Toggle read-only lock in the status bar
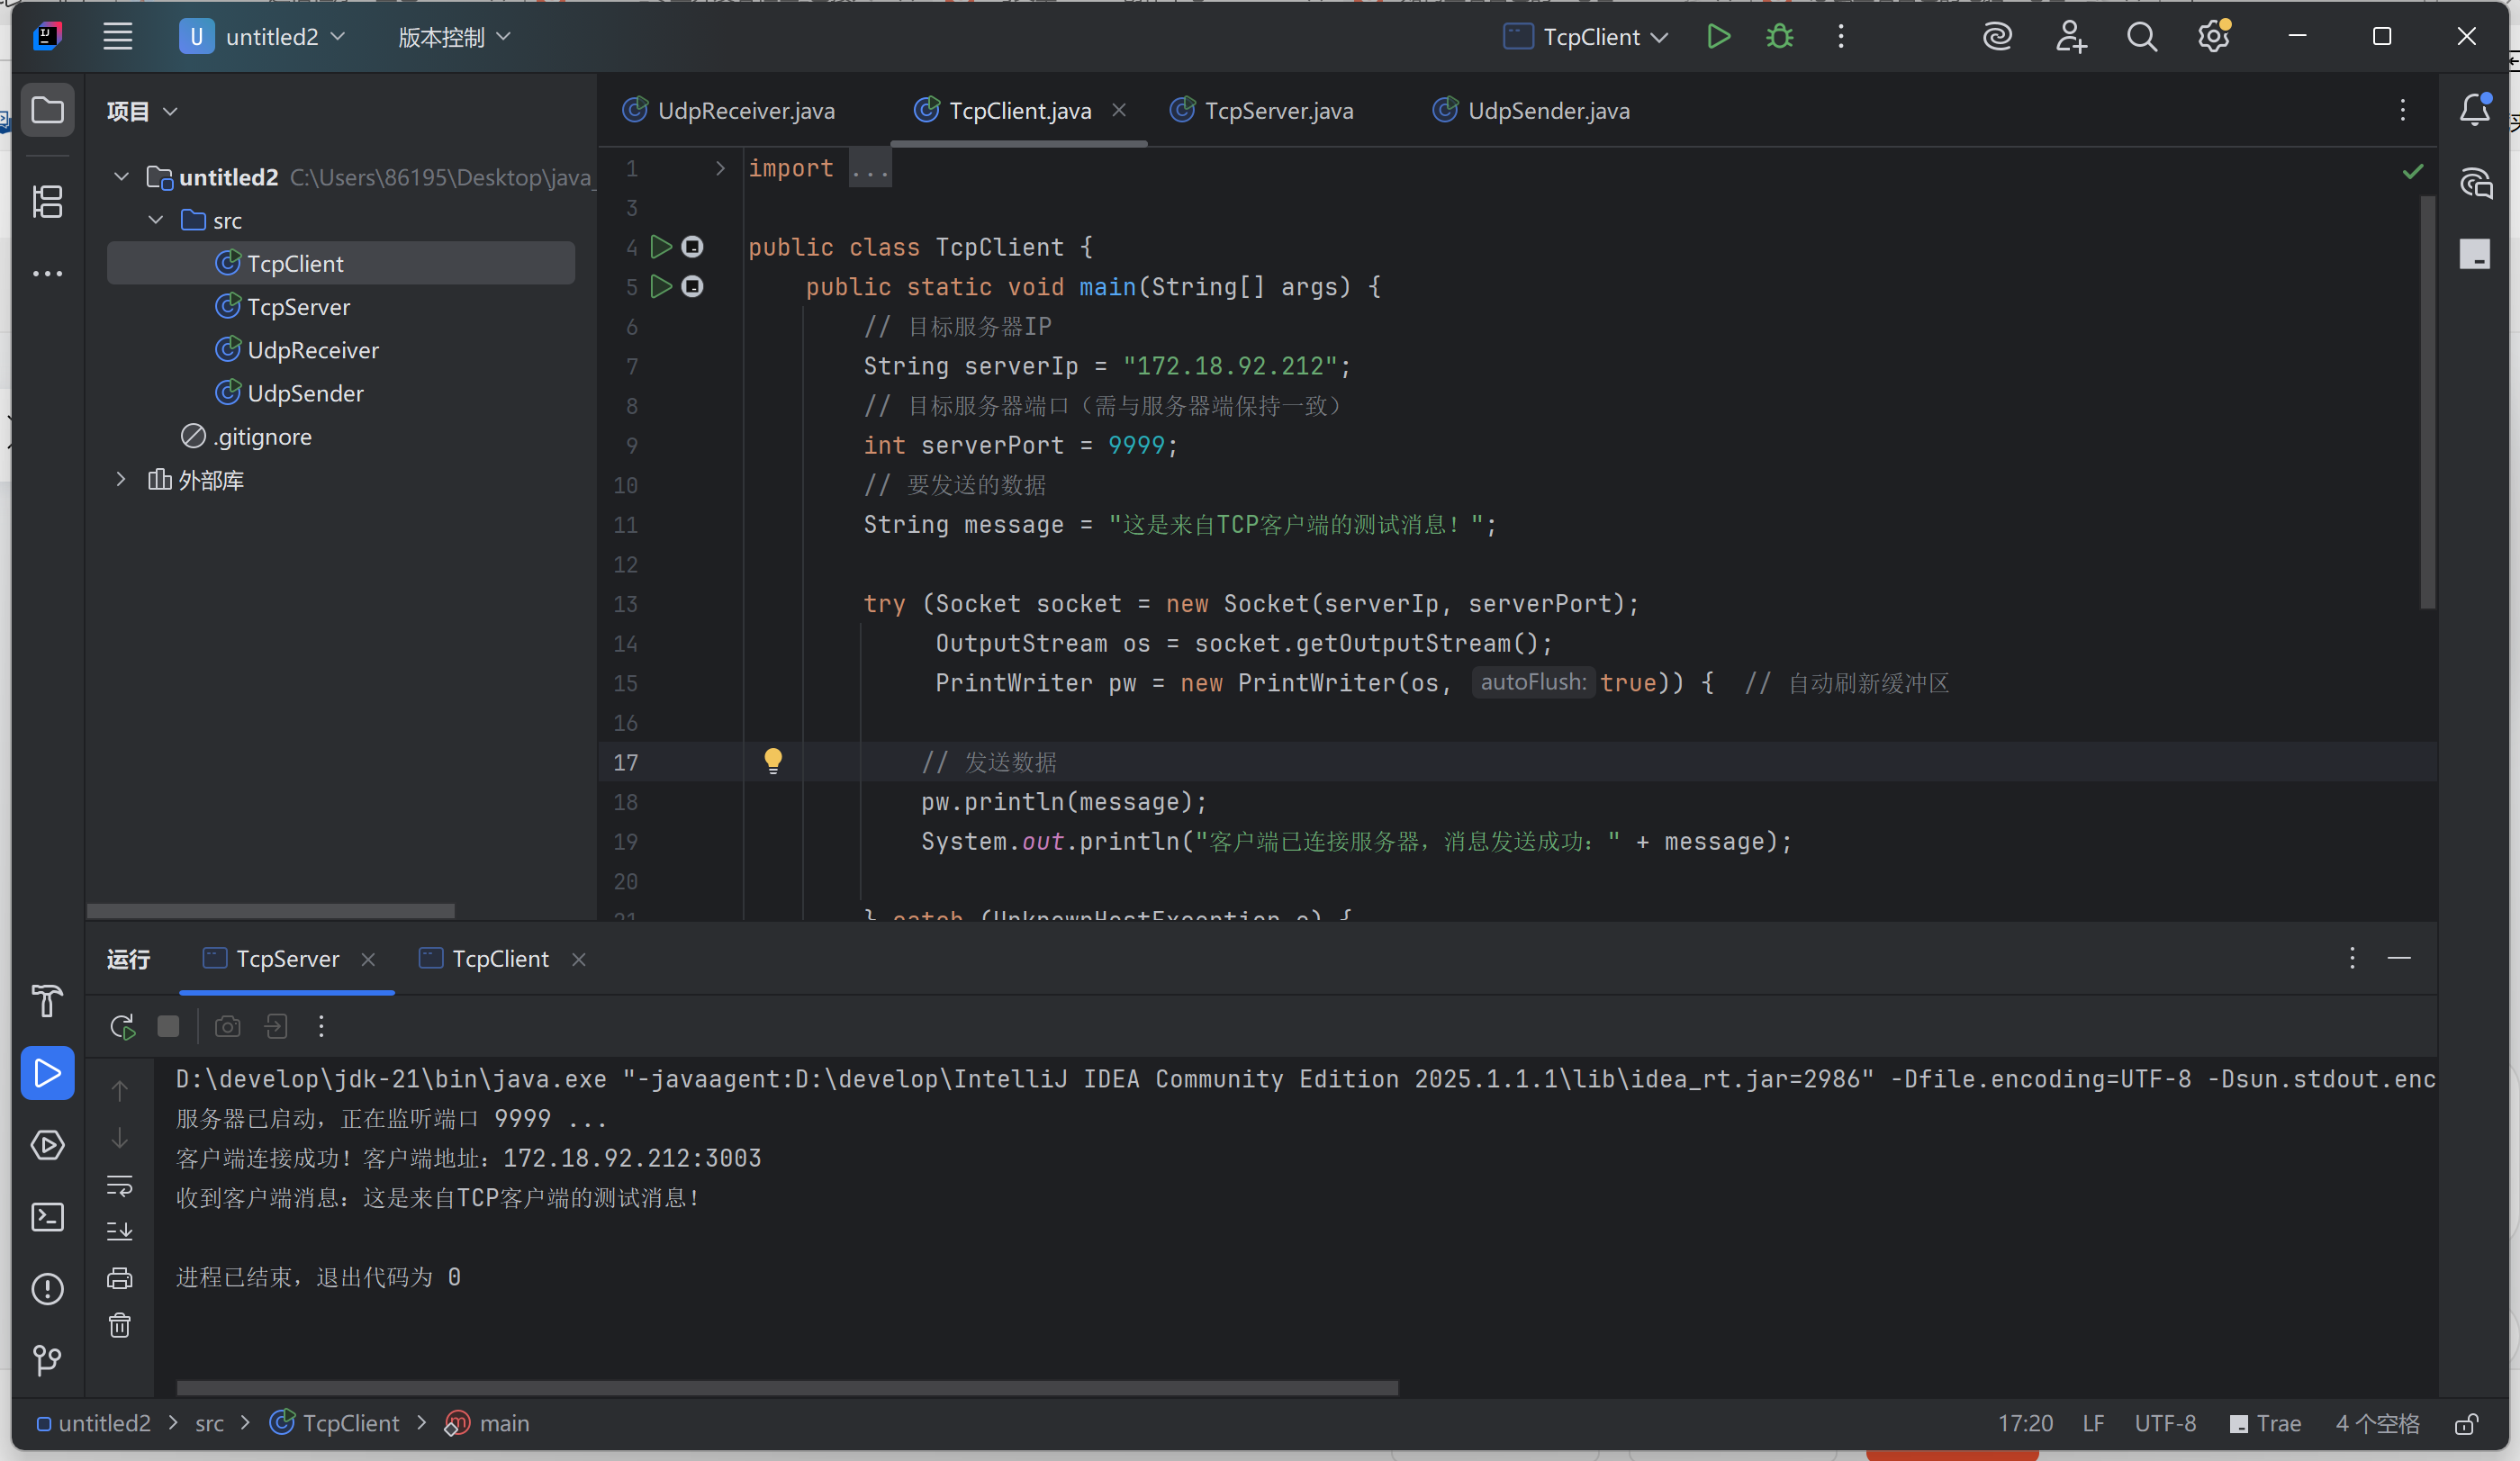This screenshot has width=2520, height=1461. (x=2466, y=1424)
